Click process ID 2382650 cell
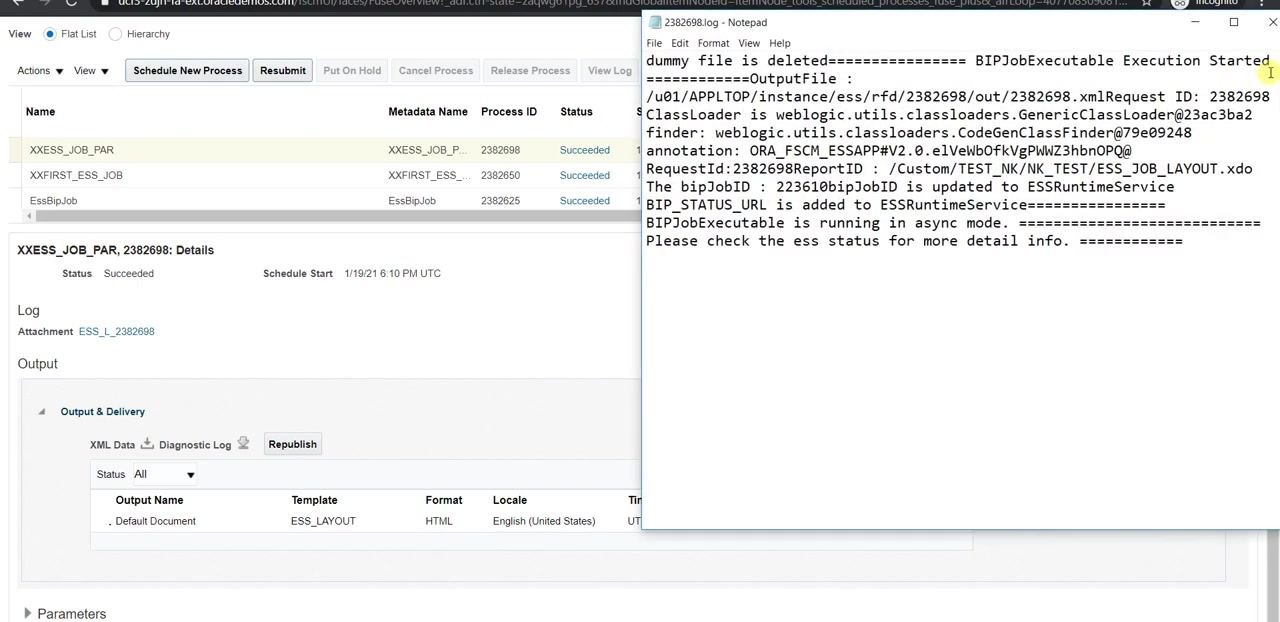1280x622 pixels. click(x=501, y=175)
